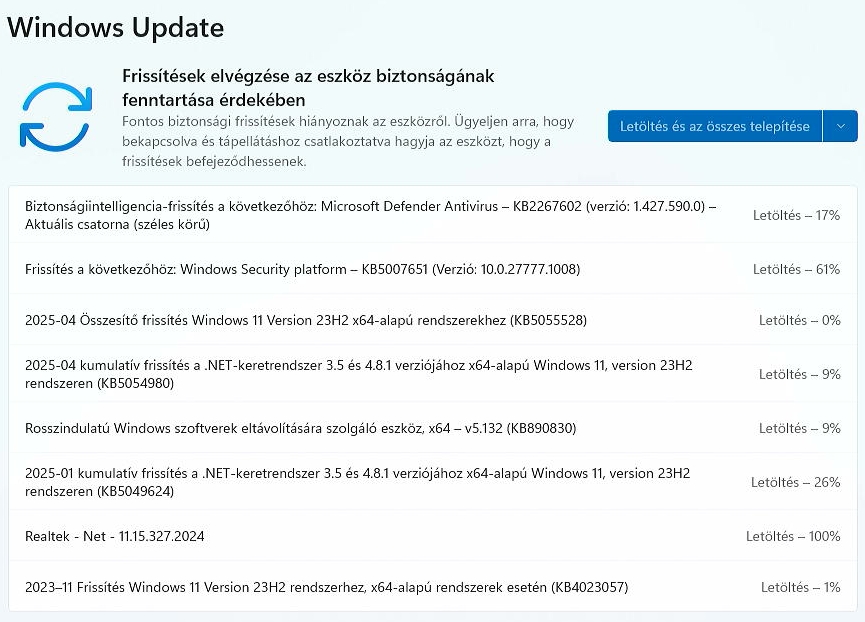Click the 2025-01 .NET update KB5049624 row

pyautogui.click(x=357, y=482)
